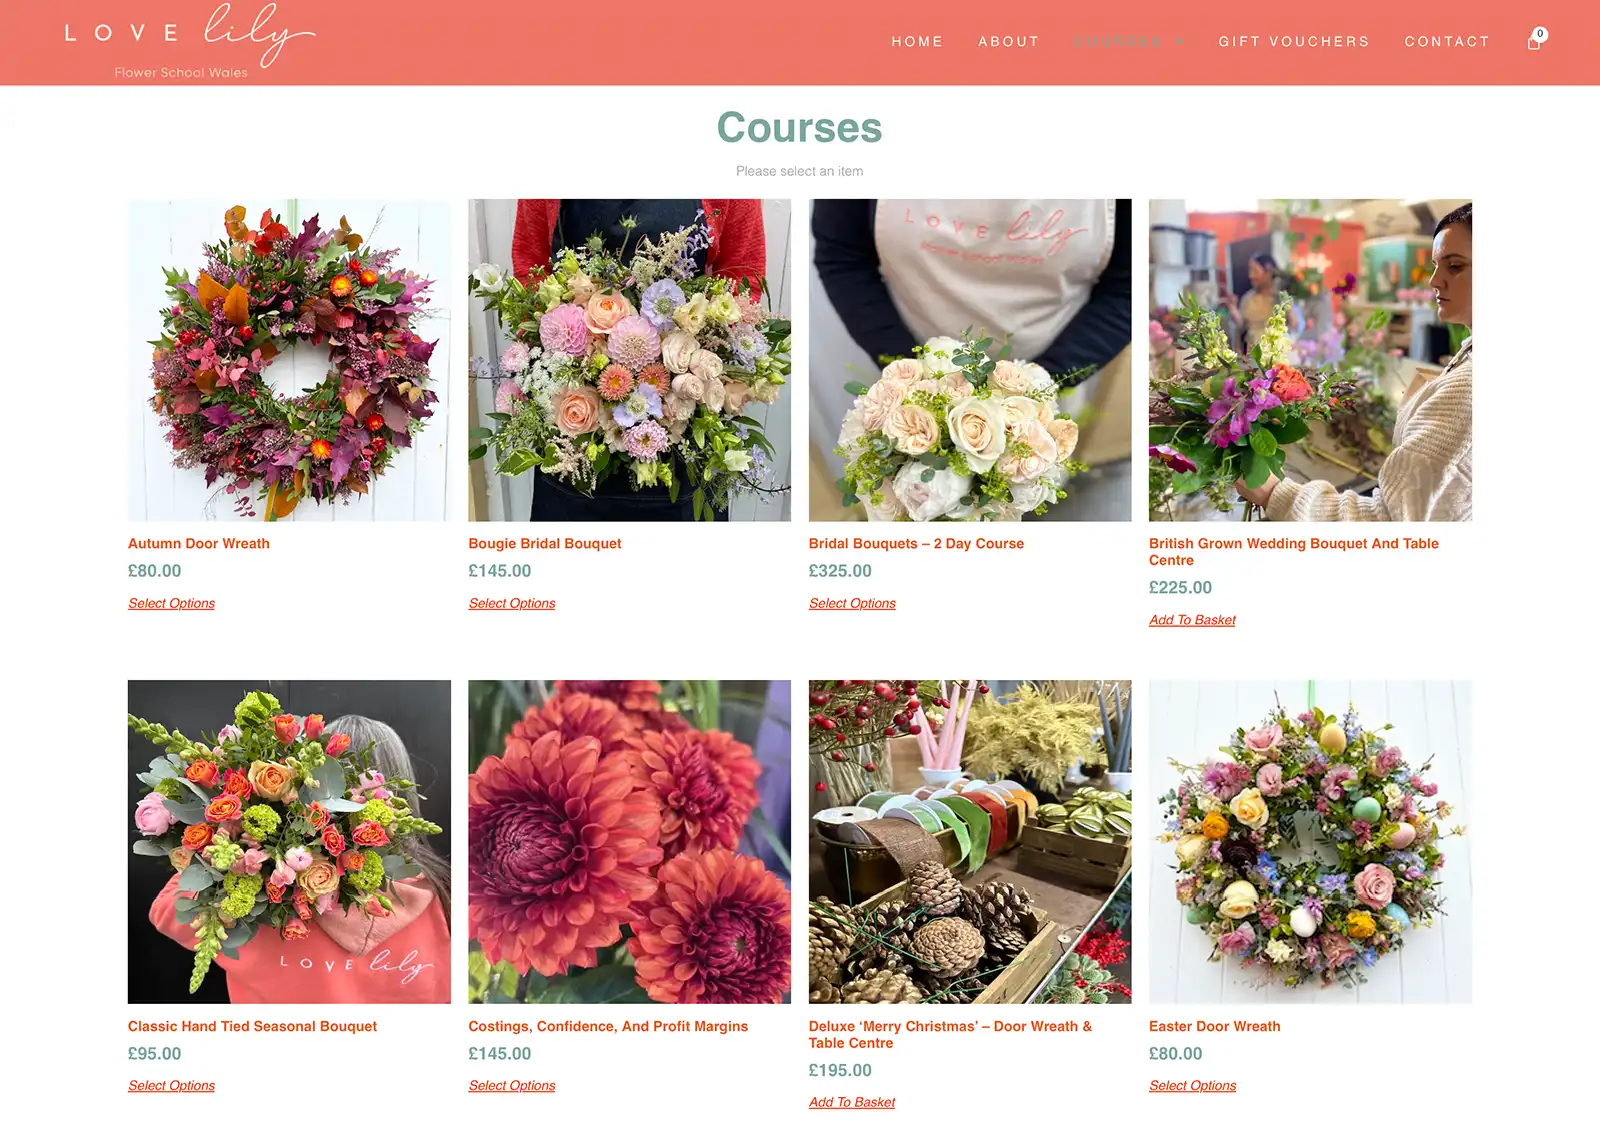Open the Easter Door Wreath course page

tap(1214, 1026)
